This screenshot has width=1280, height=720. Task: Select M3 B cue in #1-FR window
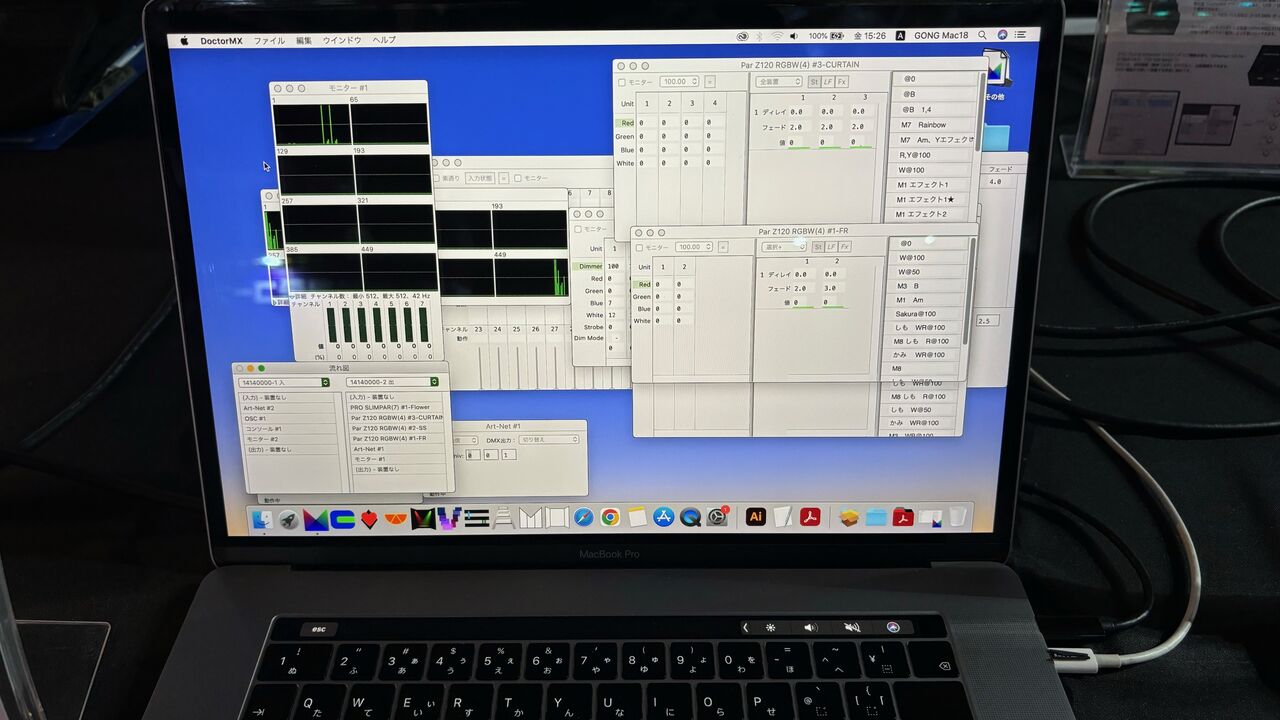pyautogui.click(x=927, y=286)
